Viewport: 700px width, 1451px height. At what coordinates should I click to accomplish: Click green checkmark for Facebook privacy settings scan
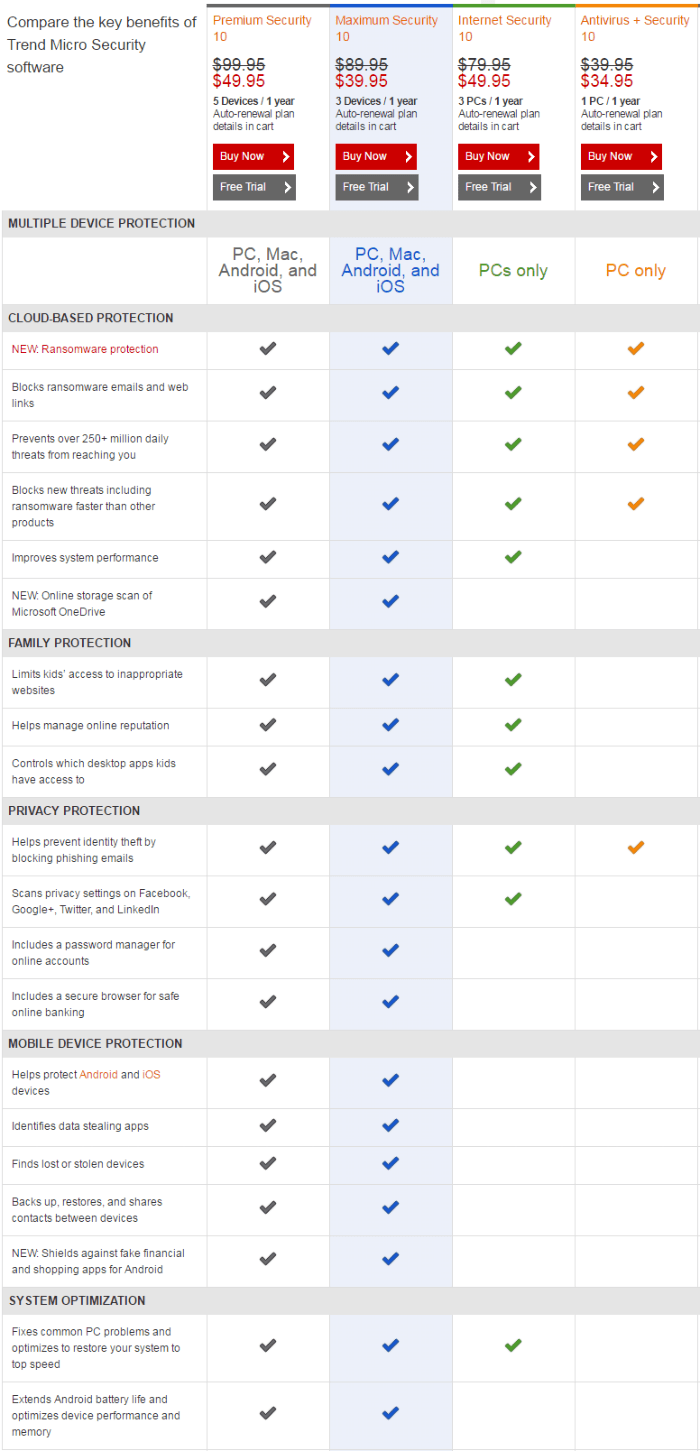point(513,899)
